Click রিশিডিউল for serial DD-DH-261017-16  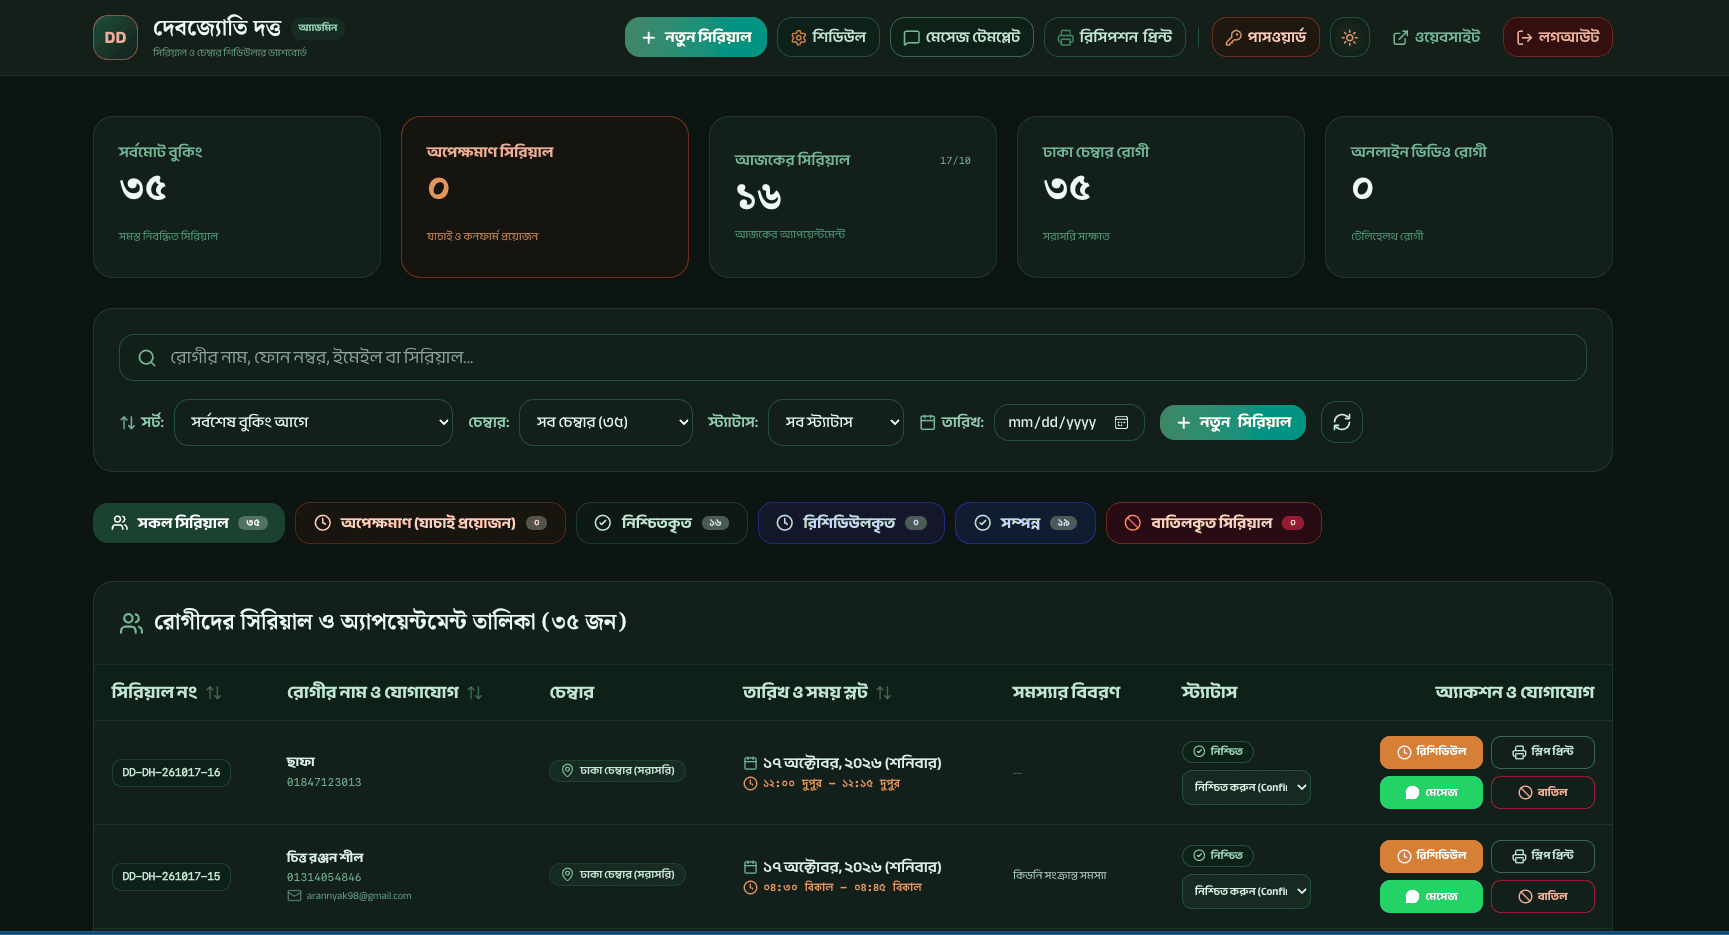(x=1431, y=752)
